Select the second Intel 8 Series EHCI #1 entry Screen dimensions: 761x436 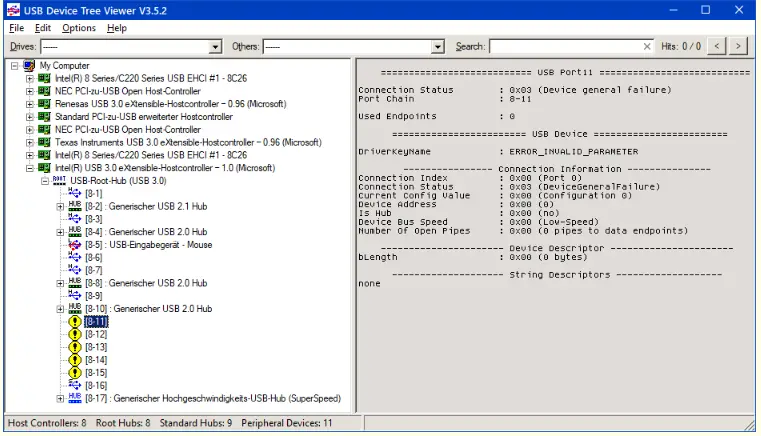point(151,155)
